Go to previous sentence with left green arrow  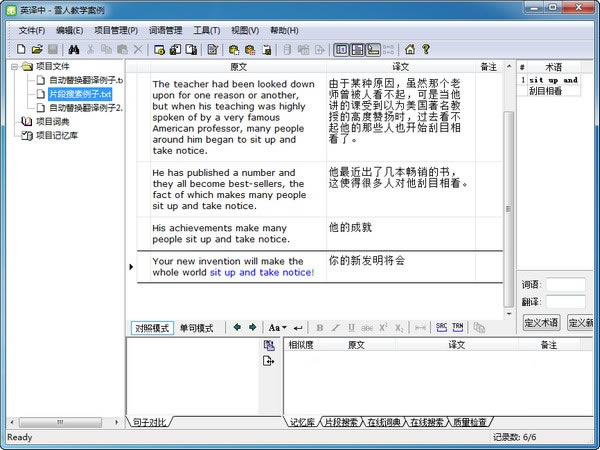[236, 327]
